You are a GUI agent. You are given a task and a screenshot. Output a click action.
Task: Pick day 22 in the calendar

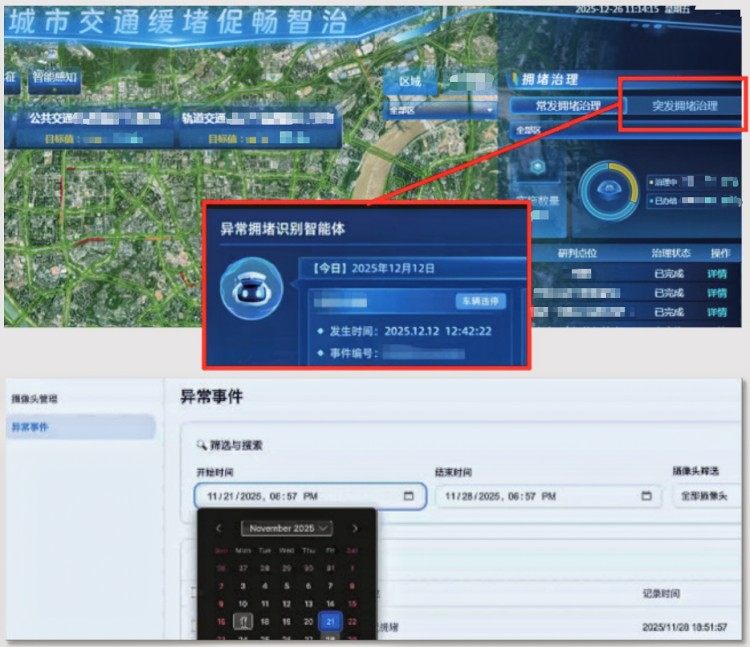(x=352, y=622)
